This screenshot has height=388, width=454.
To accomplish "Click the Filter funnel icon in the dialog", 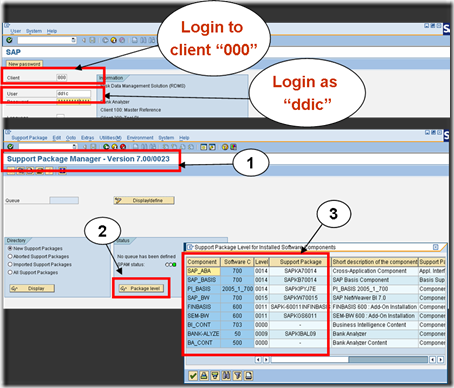I will pyautogui.click(x=237, y=376).
